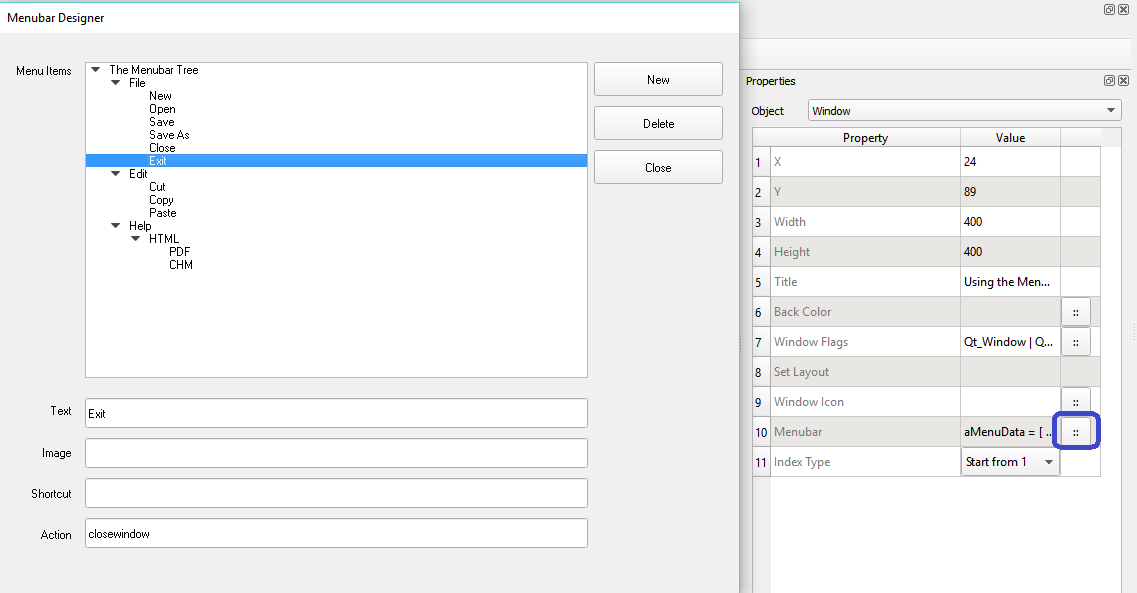Undock the Menubar Designer panel
Viewport: 1137px width, 593px height.
(1108, 9)
